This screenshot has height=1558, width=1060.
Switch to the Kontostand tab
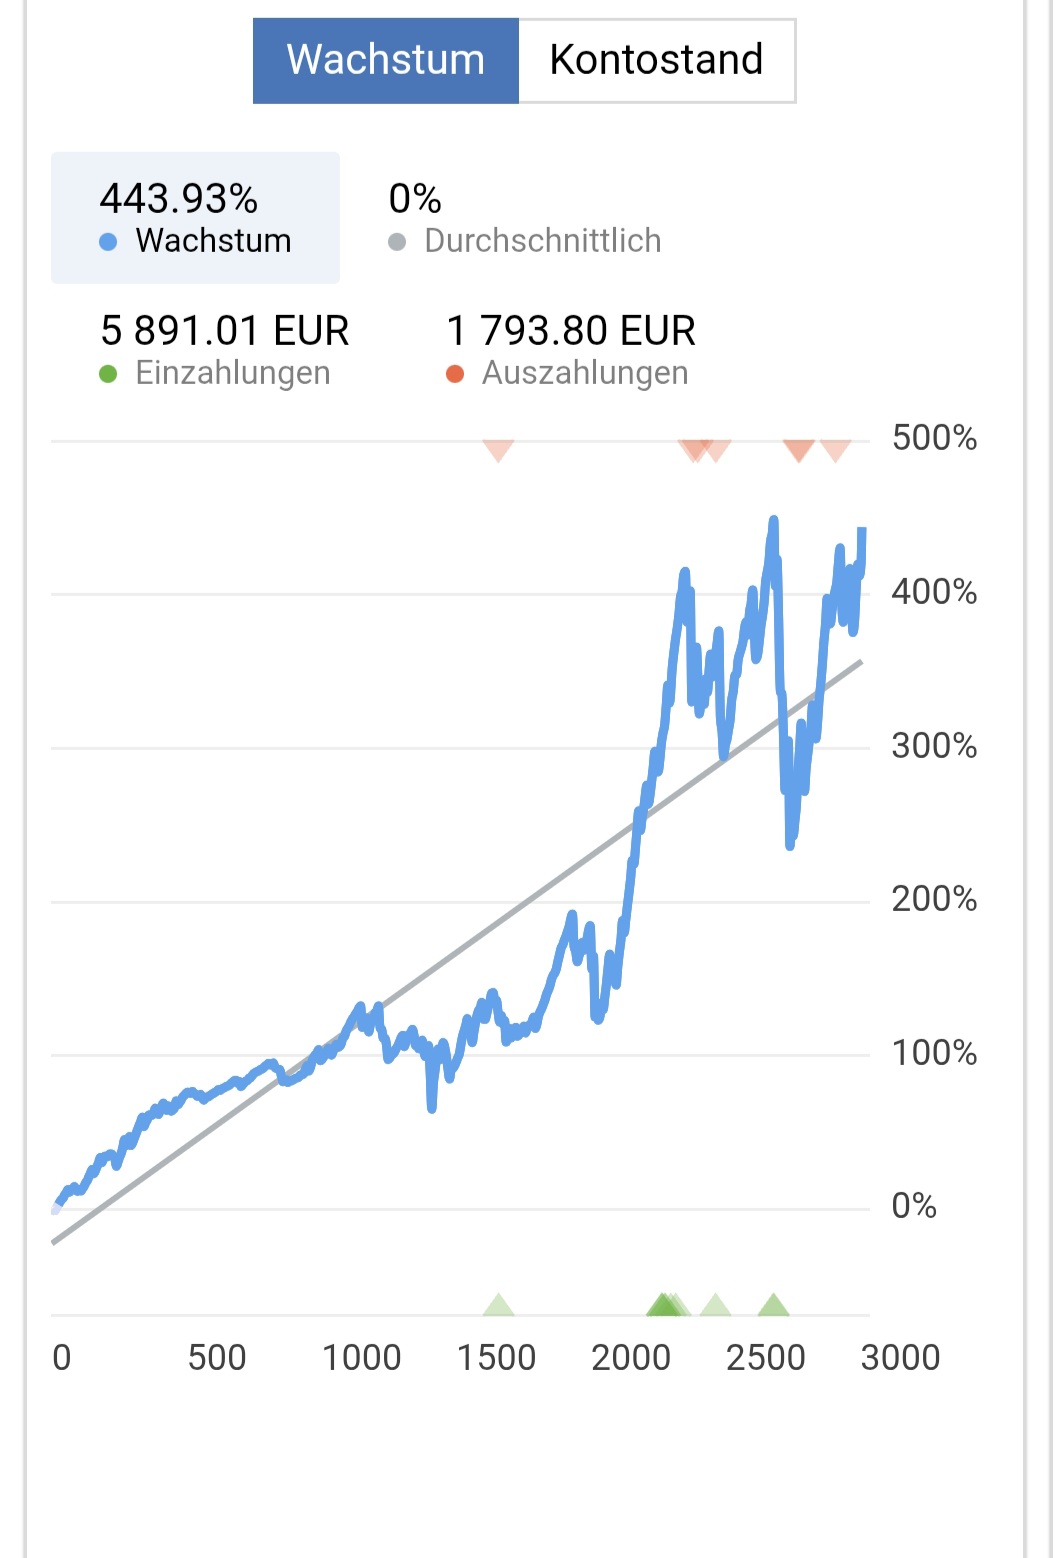click(x=656, y=60)
